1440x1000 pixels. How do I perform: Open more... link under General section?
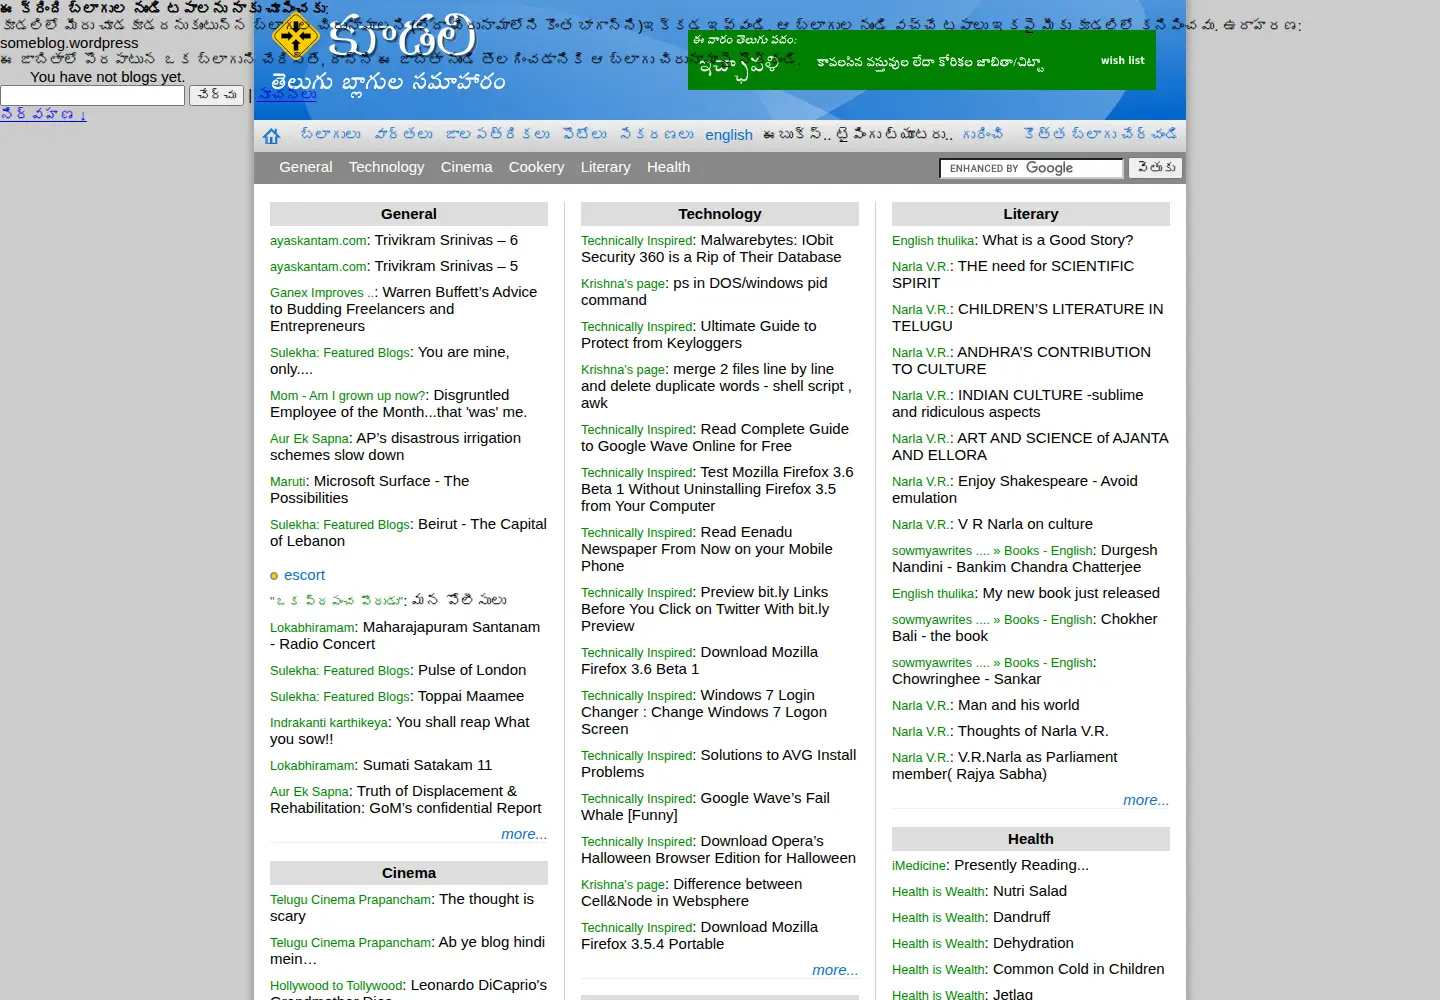click(524, 834)
